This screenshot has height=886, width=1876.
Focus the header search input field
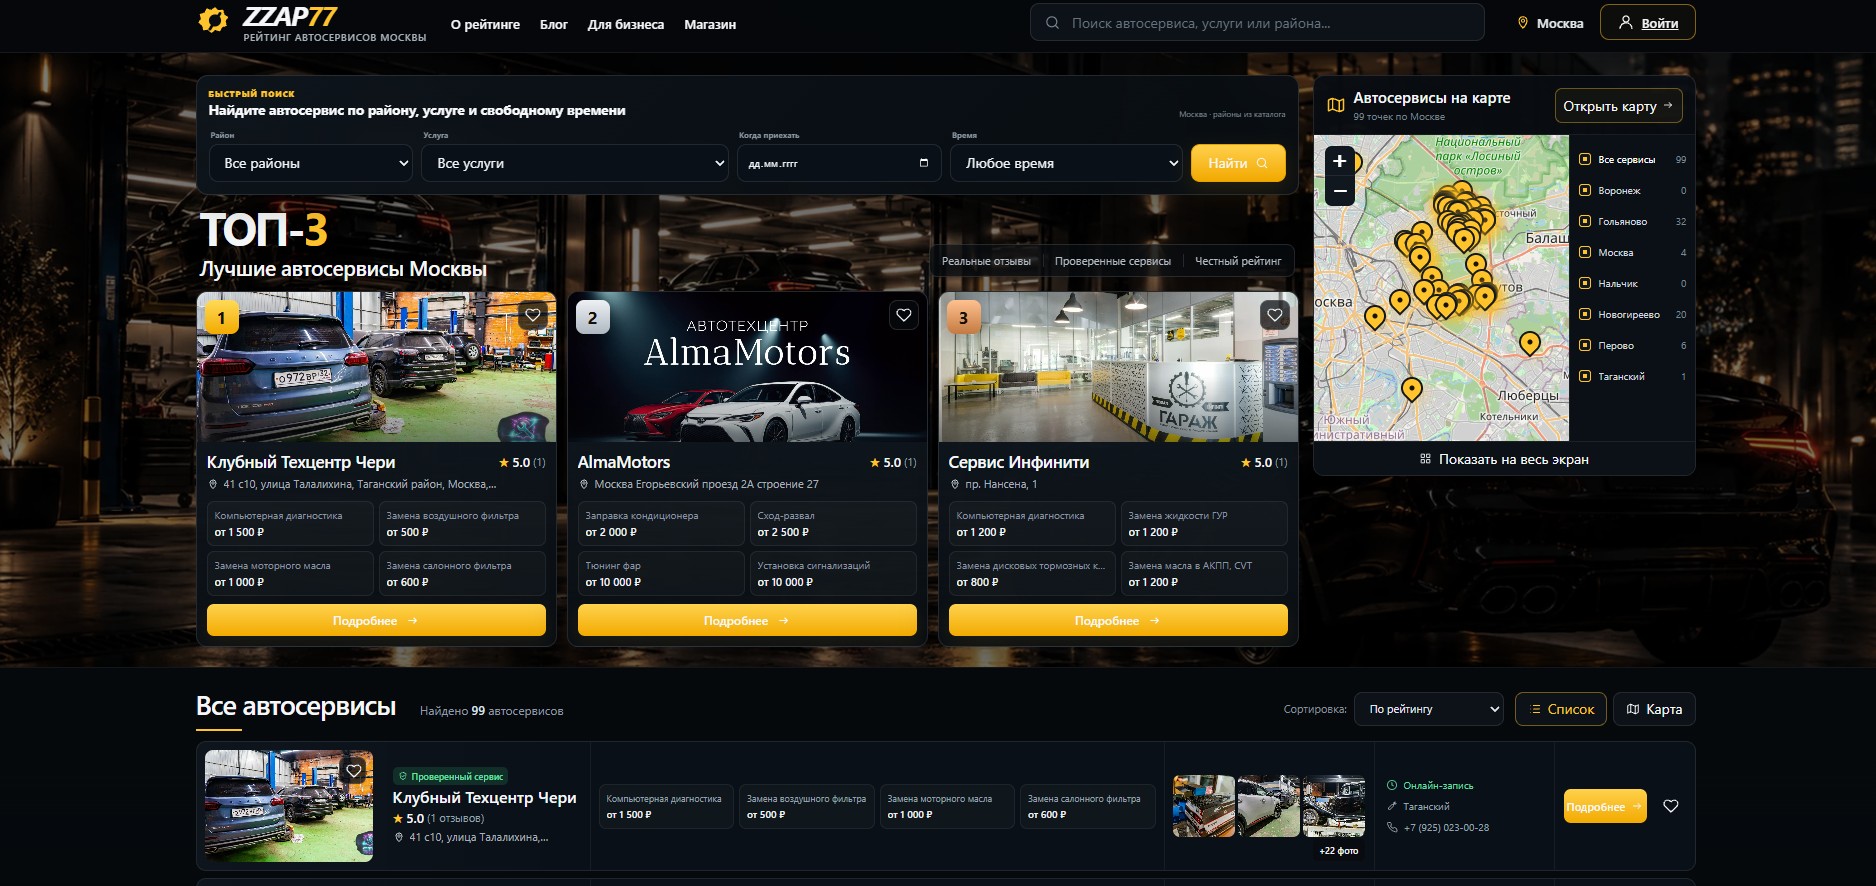click(x=1257, y=22)
